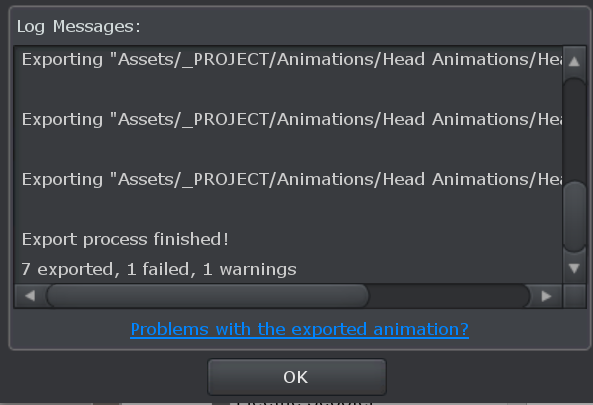Select the first Exporting log line
Image resolution: width=593 pixels, height=405 pixels.
292,59
